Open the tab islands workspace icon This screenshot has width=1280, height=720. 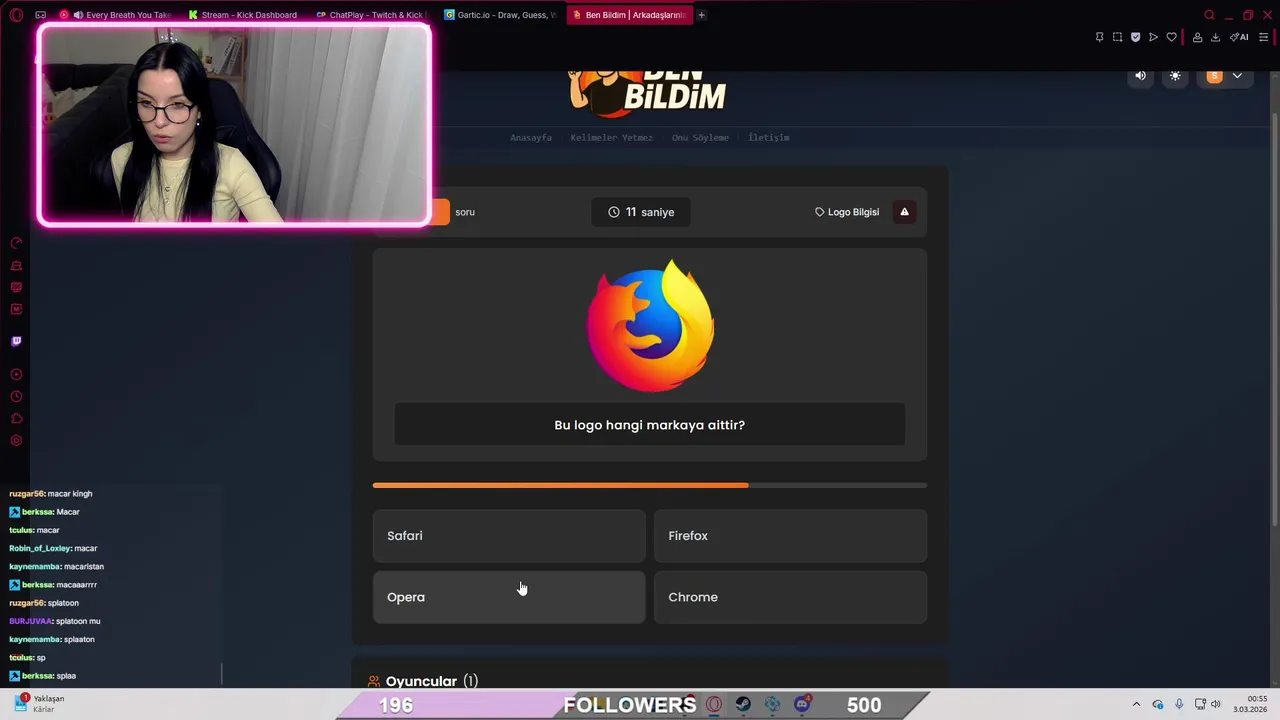click(40, 15)
